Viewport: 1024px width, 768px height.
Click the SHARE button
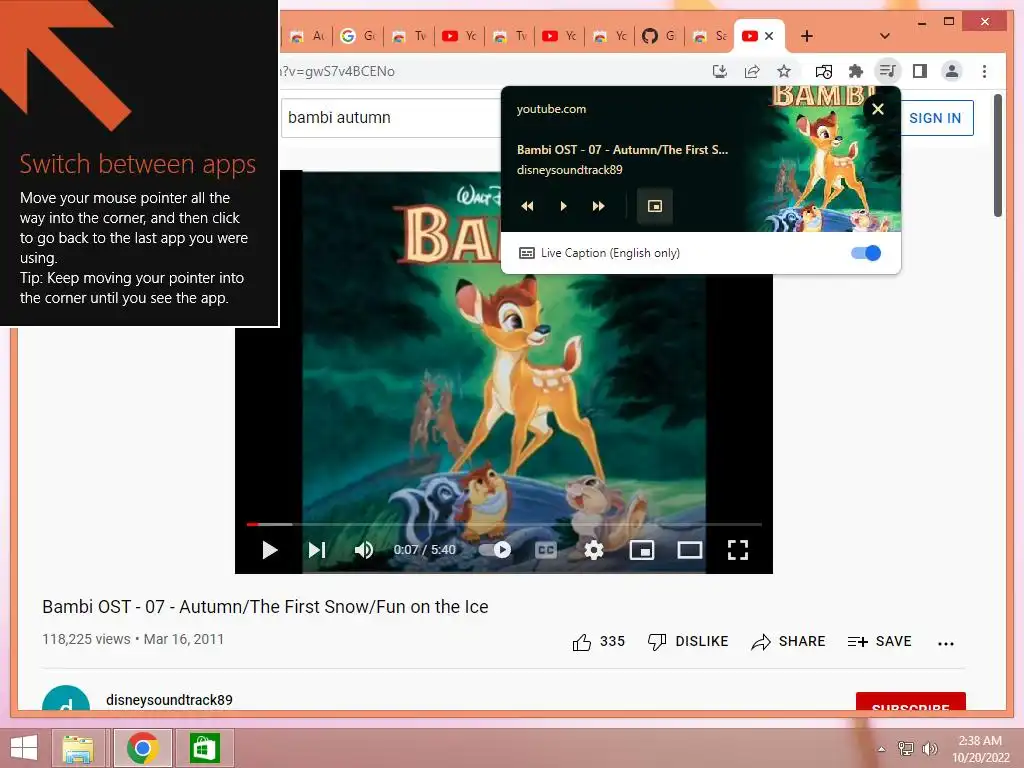pos(788,642)
